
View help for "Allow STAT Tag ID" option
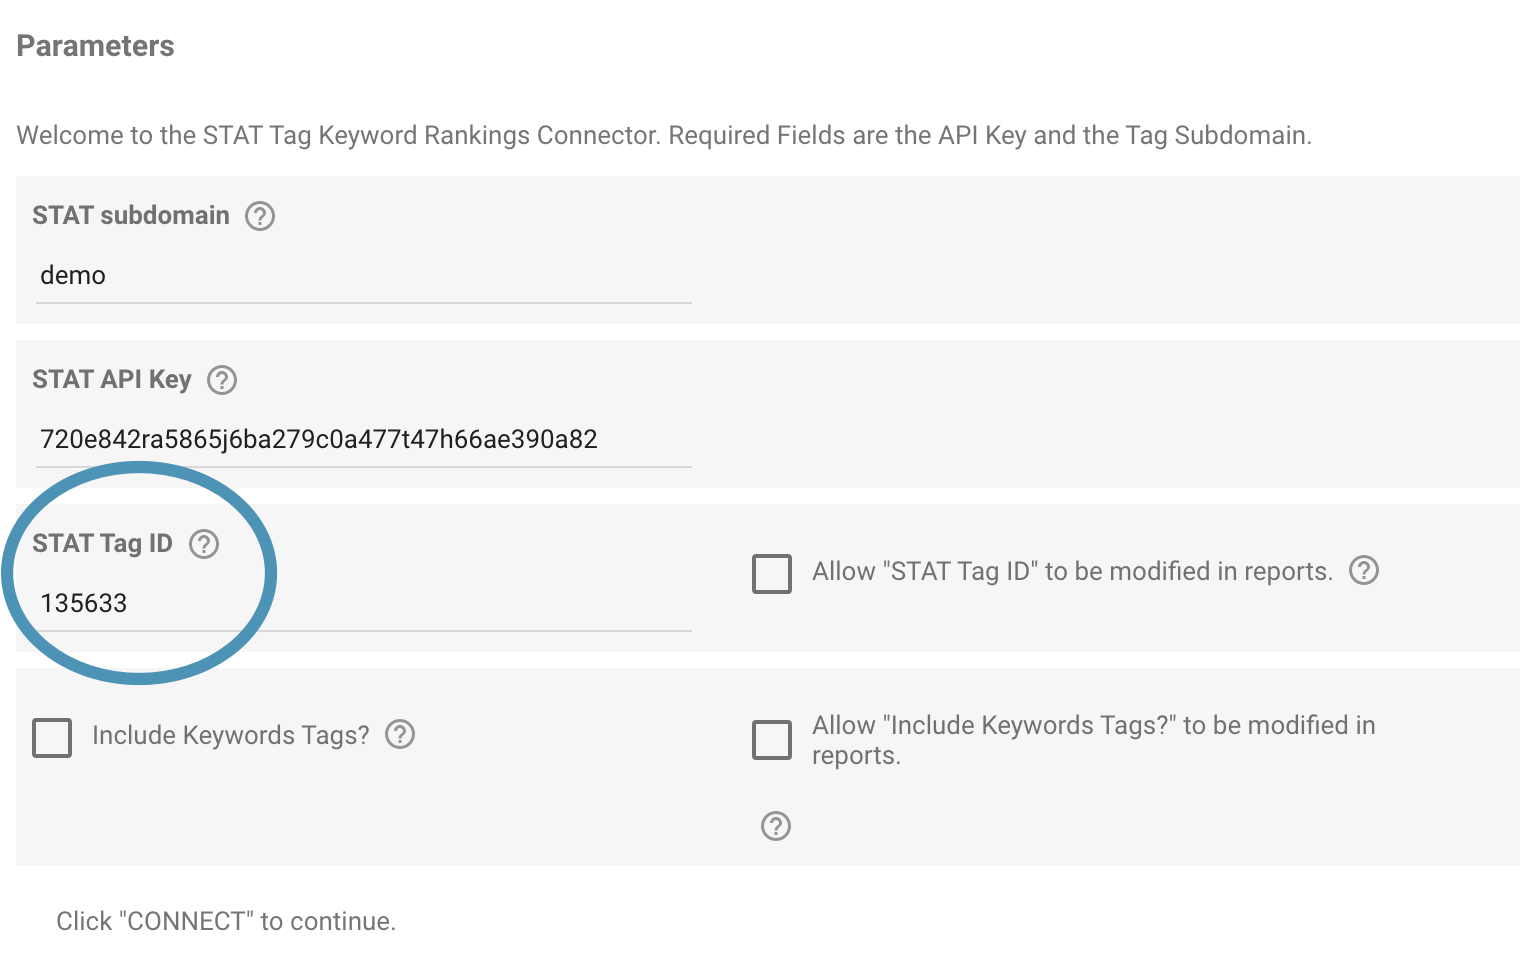pos(1365,571)
